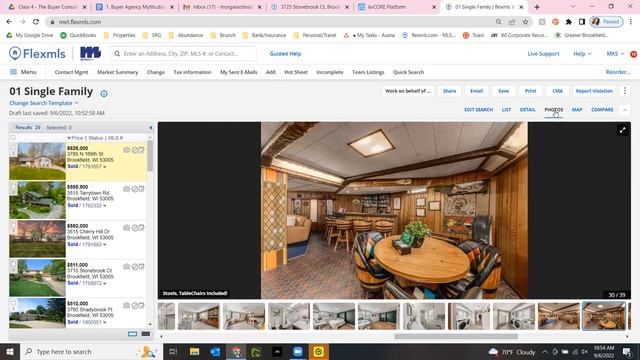This screenshot has height=360, width=640.
Task: Click the Work on behalf of button
Action: coord(408,91)
